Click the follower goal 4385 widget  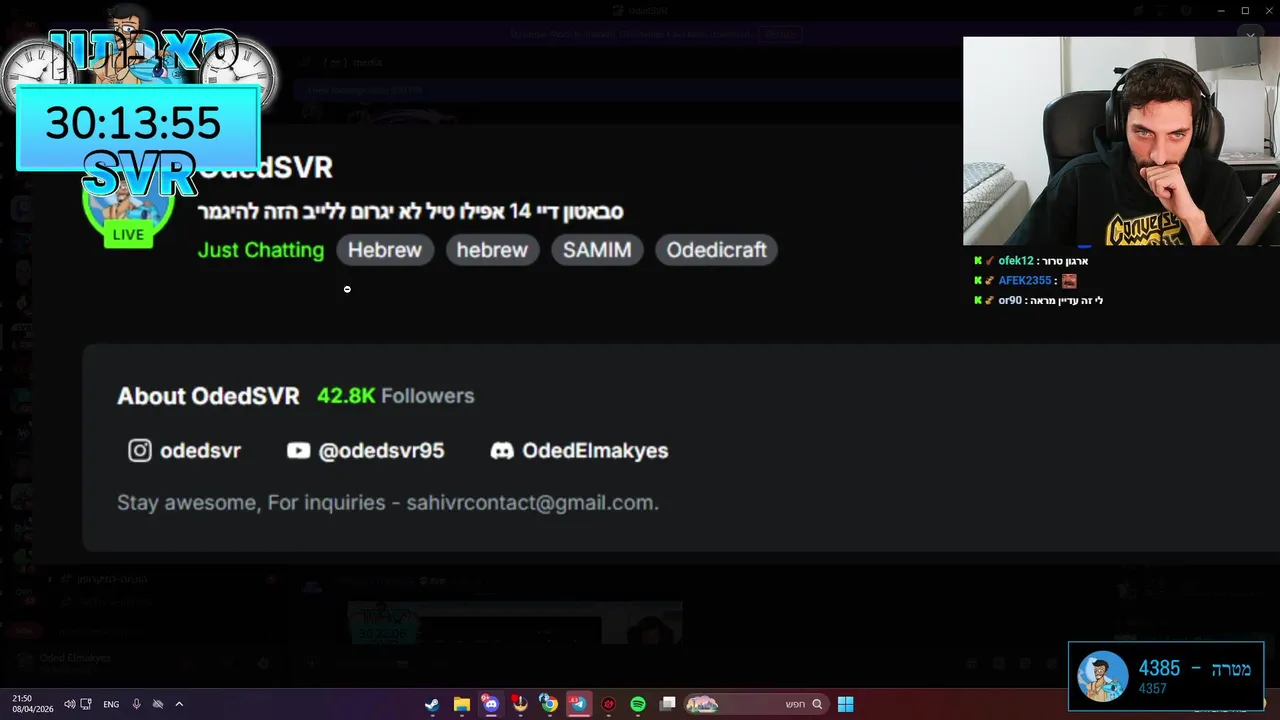tap(1166, 676)
